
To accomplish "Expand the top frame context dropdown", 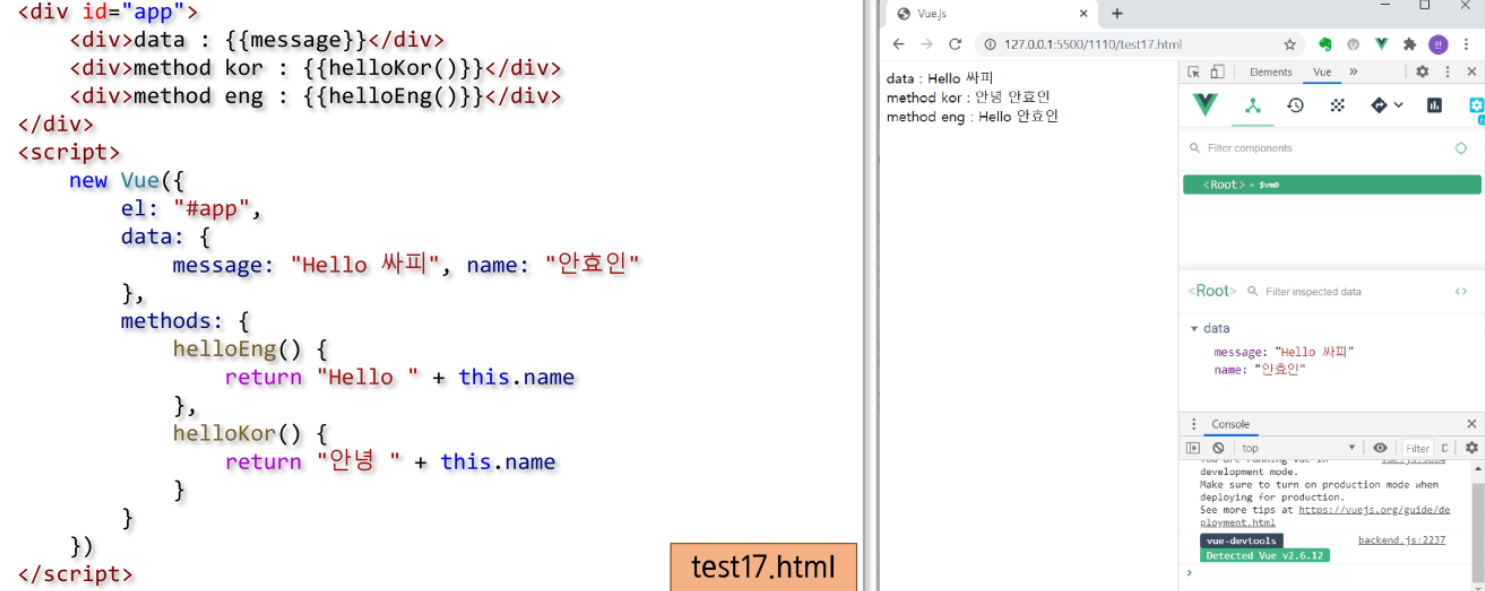I will pos(1352,447).
